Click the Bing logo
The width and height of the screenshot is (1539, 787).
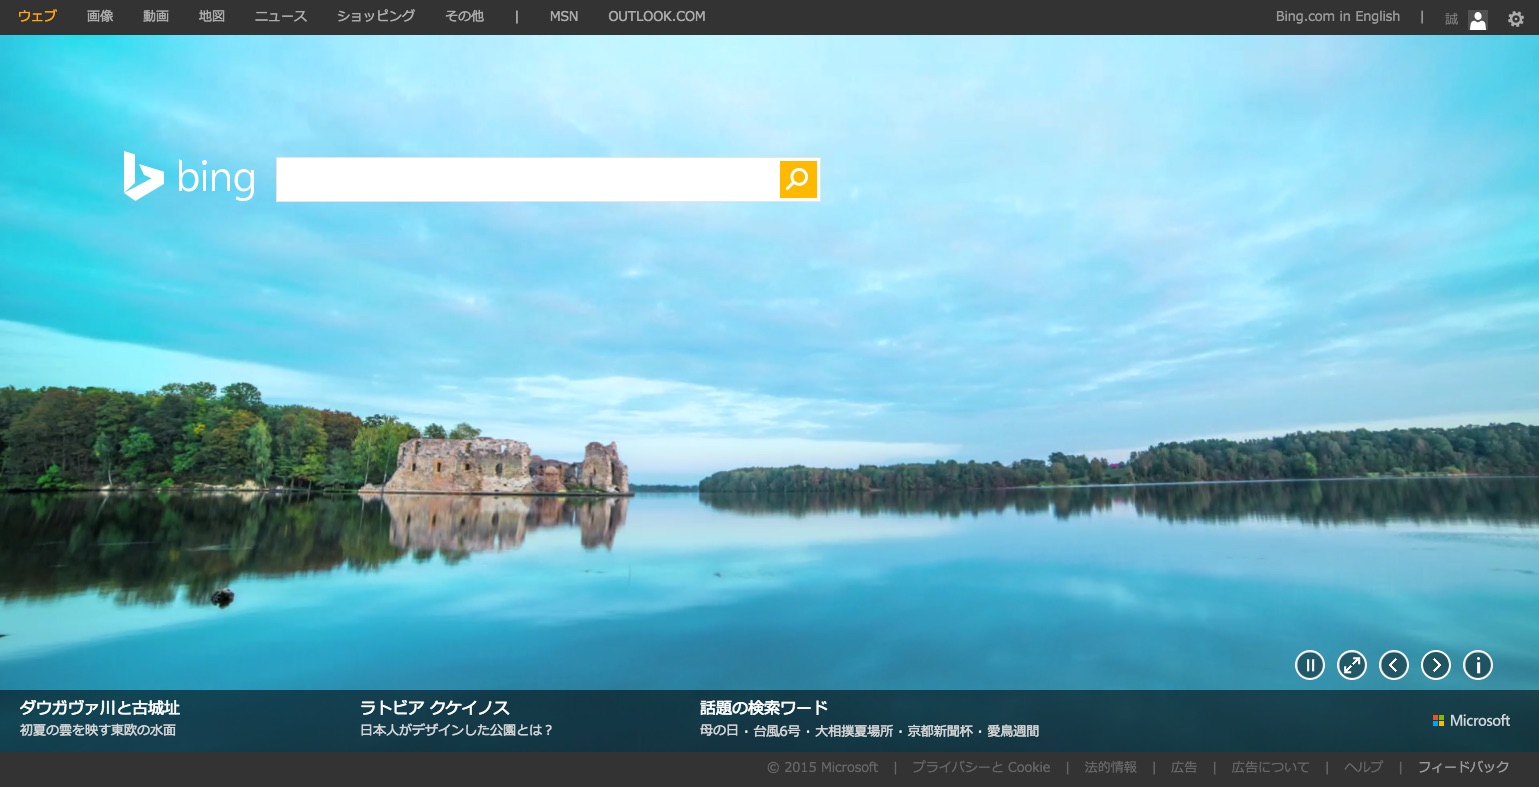[189, 178]
